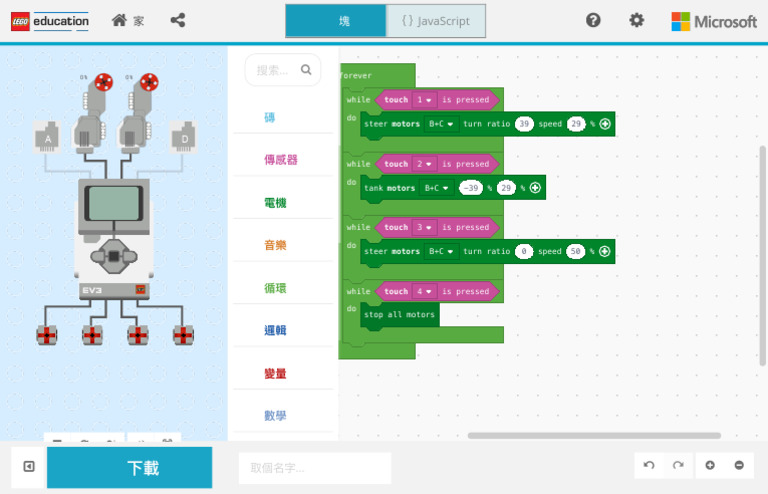Image resolution: width=768 pixels, height=494 pixels.
Task: Open B+C dropdown on tank motors block
Action: point(437,188)
